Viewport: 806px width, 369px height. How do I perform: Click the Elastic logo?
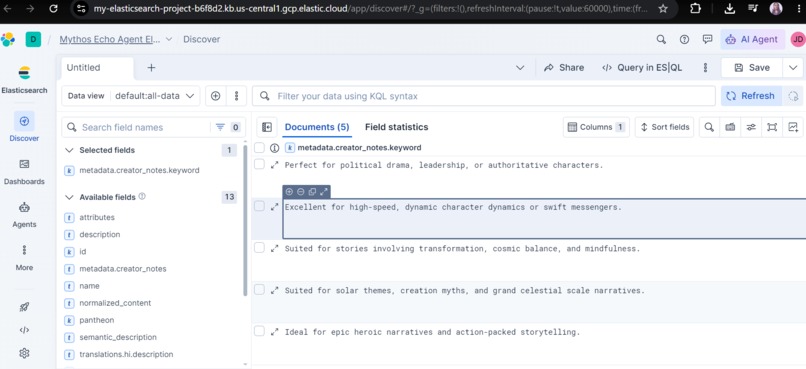tap(8, 40)
